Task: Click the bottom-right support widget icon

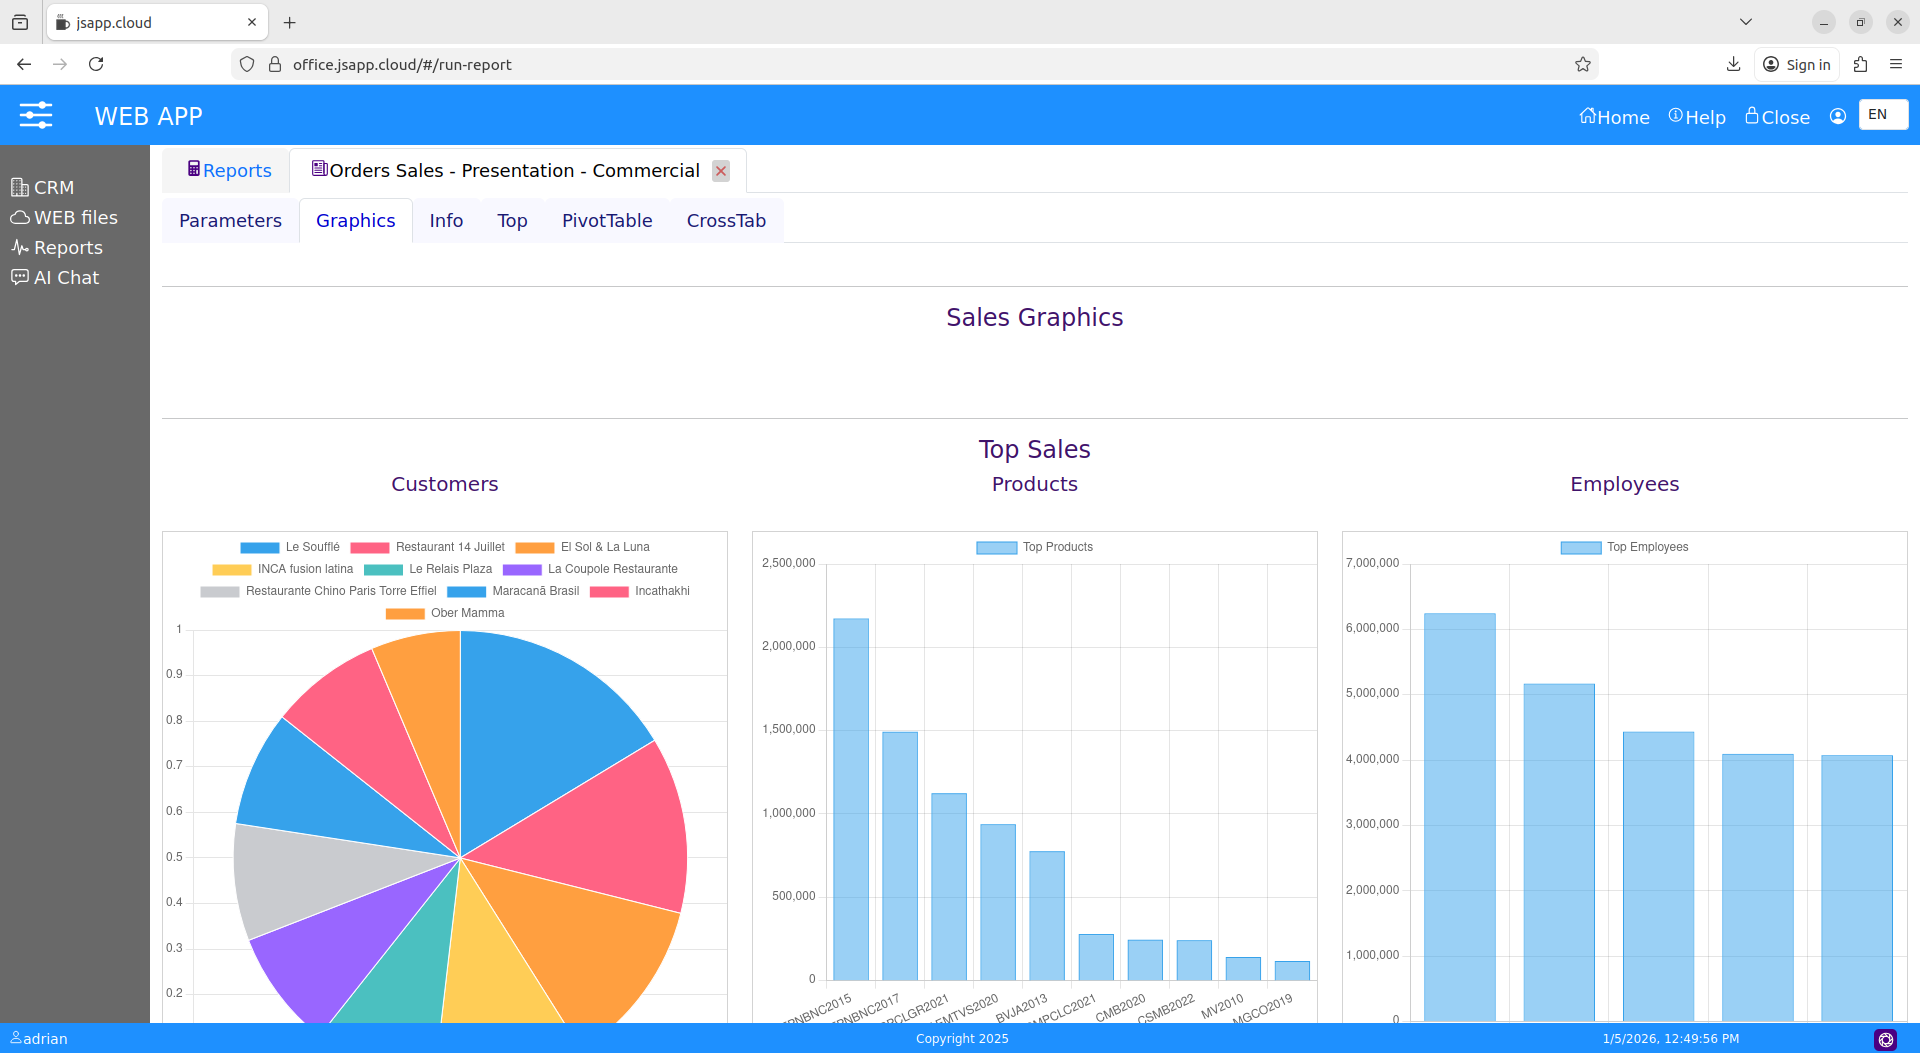Action: [x=1885, y=1039]
